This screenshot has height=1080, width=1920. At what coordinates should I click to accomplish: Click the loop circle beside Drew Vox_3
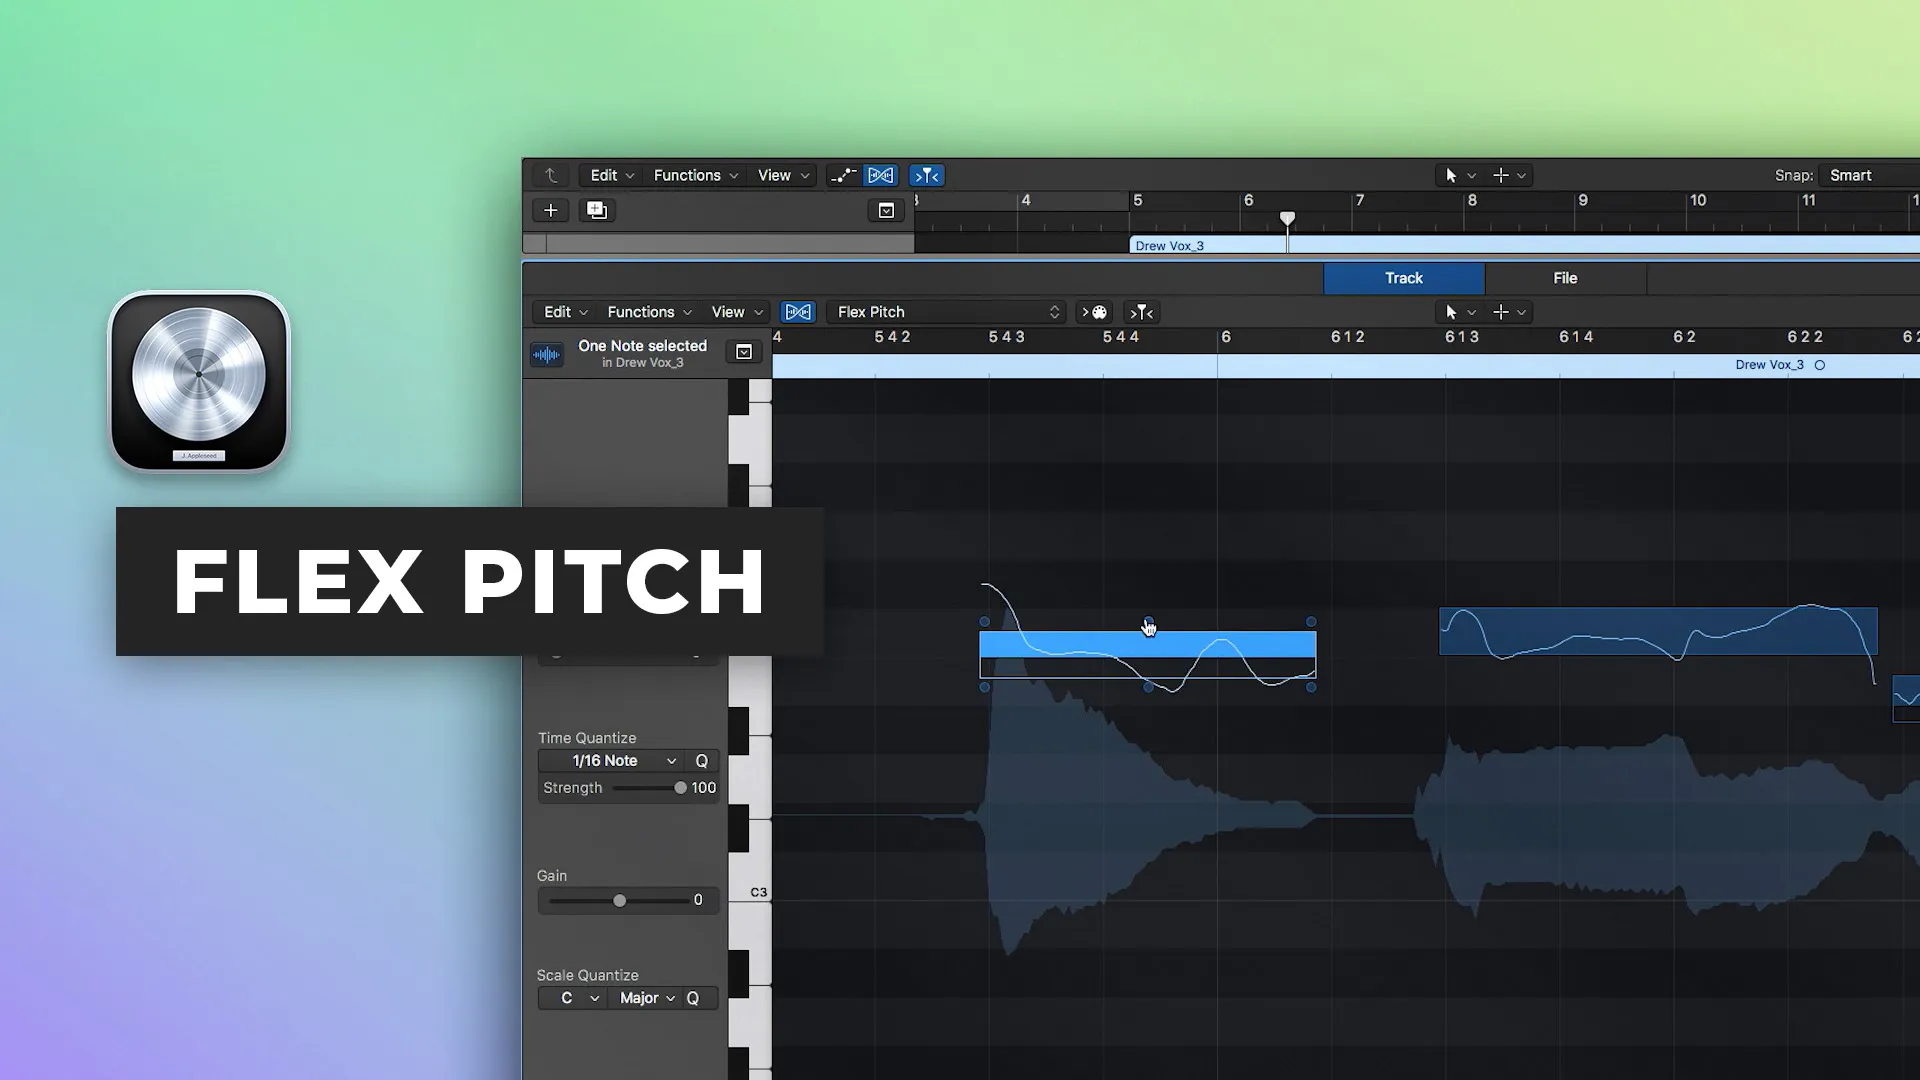pos(1820,365)
